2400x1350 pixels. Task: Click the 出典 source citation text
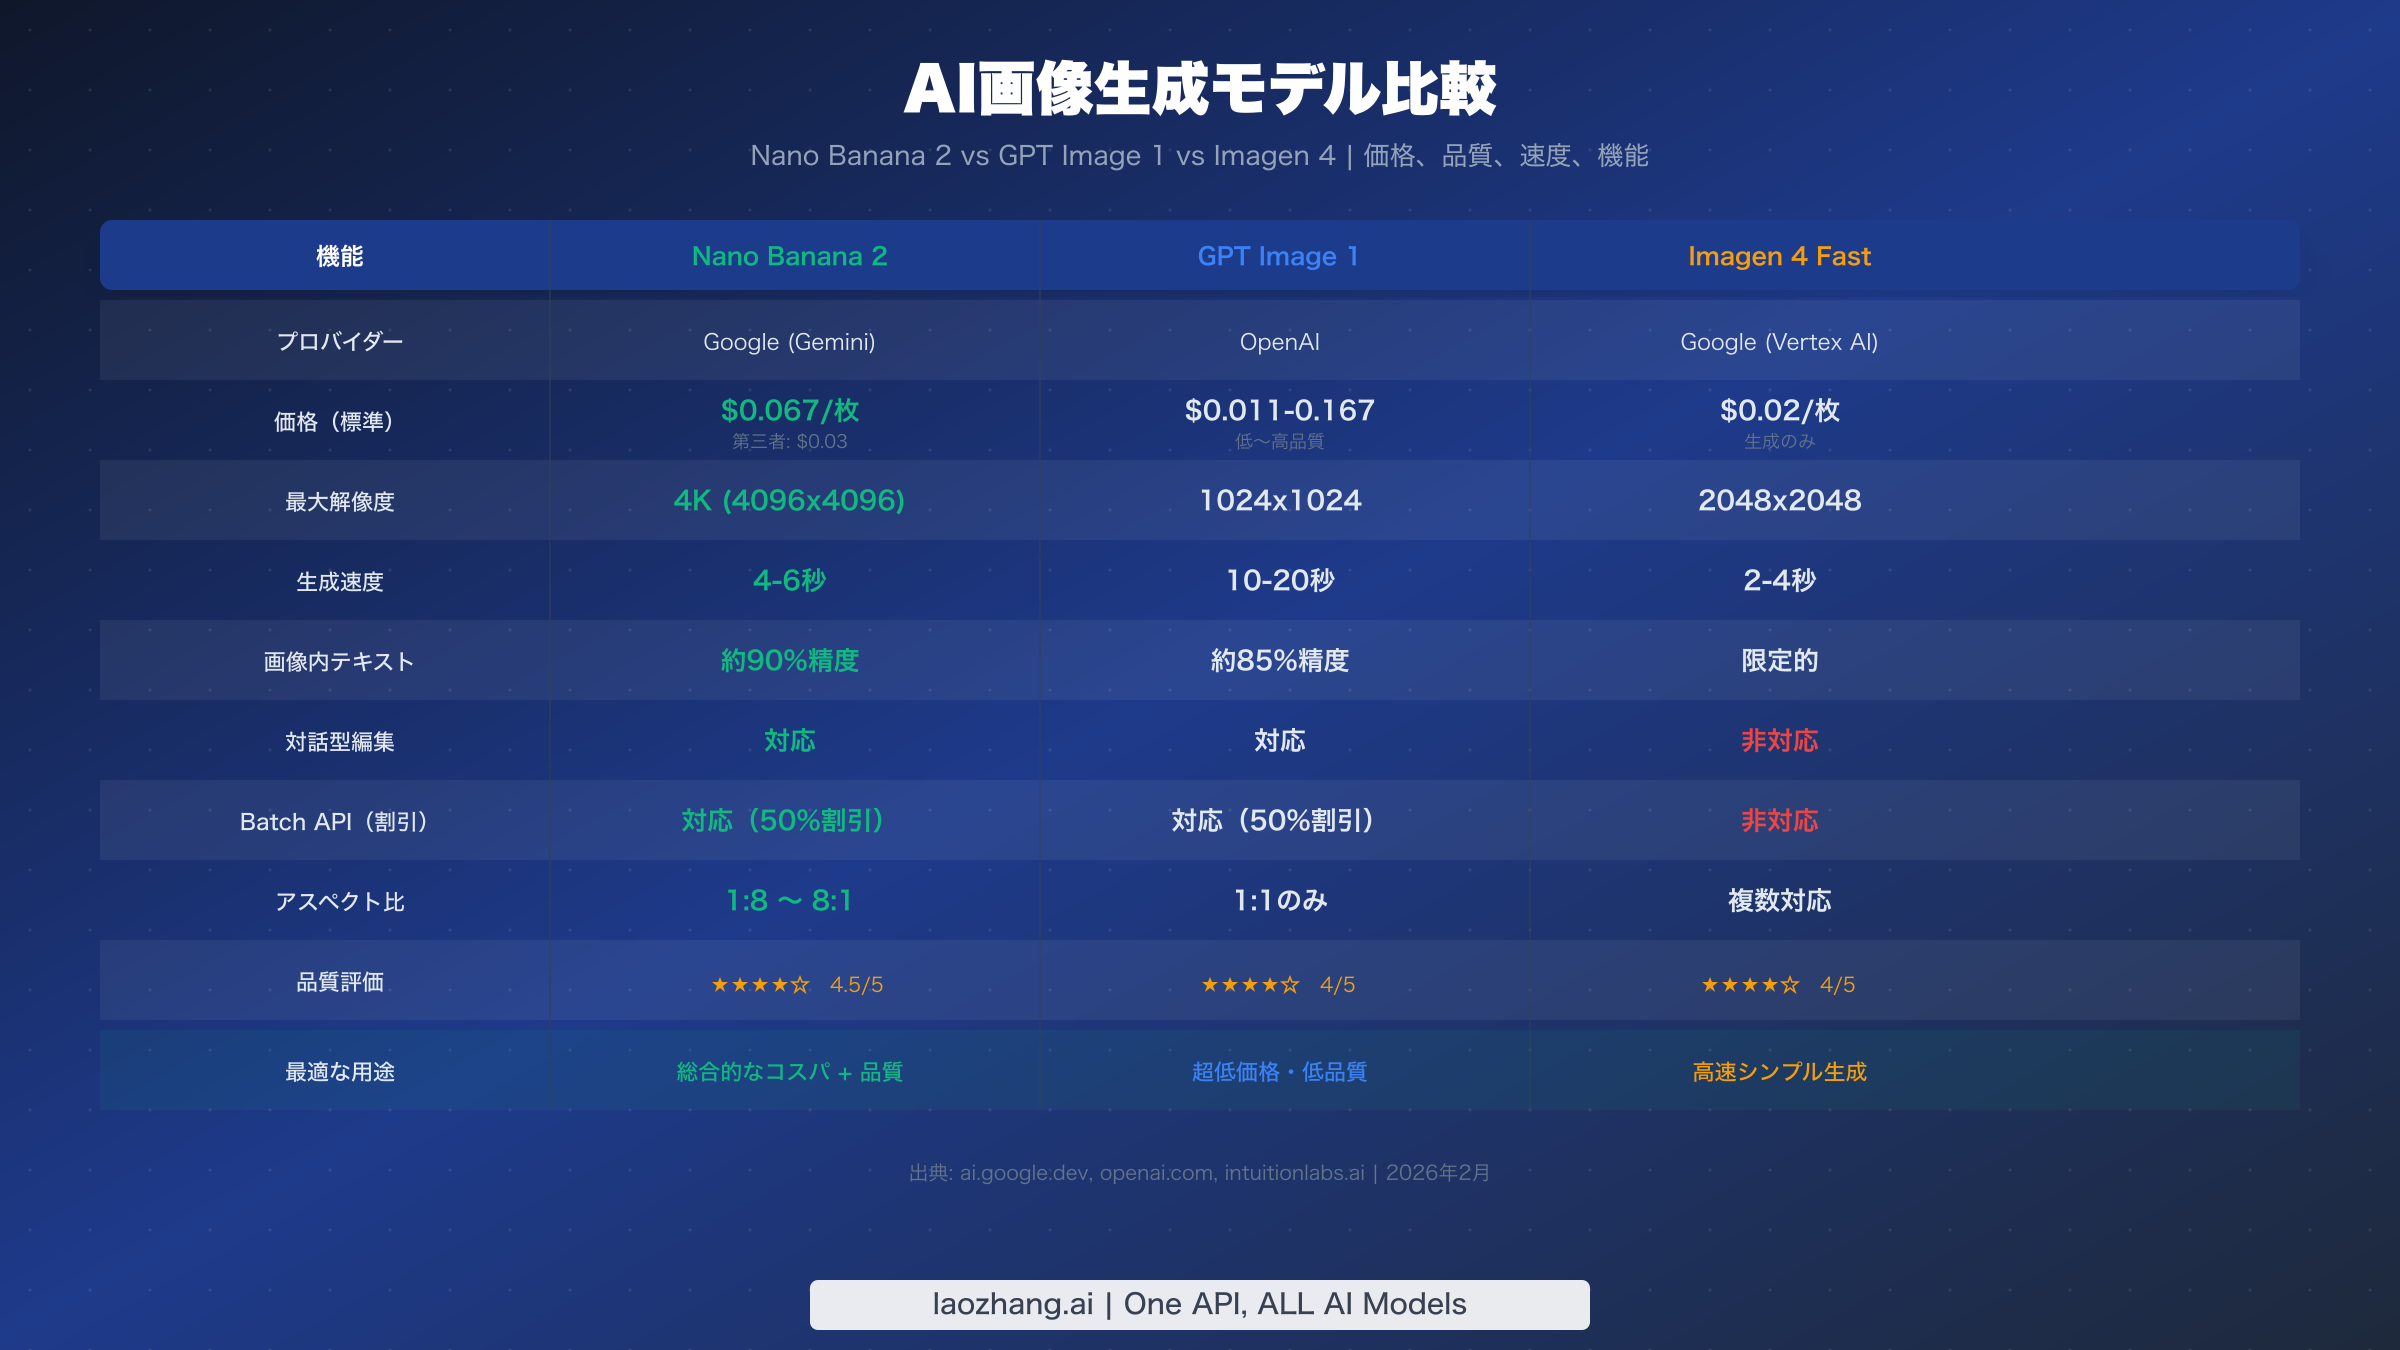1199,1172
